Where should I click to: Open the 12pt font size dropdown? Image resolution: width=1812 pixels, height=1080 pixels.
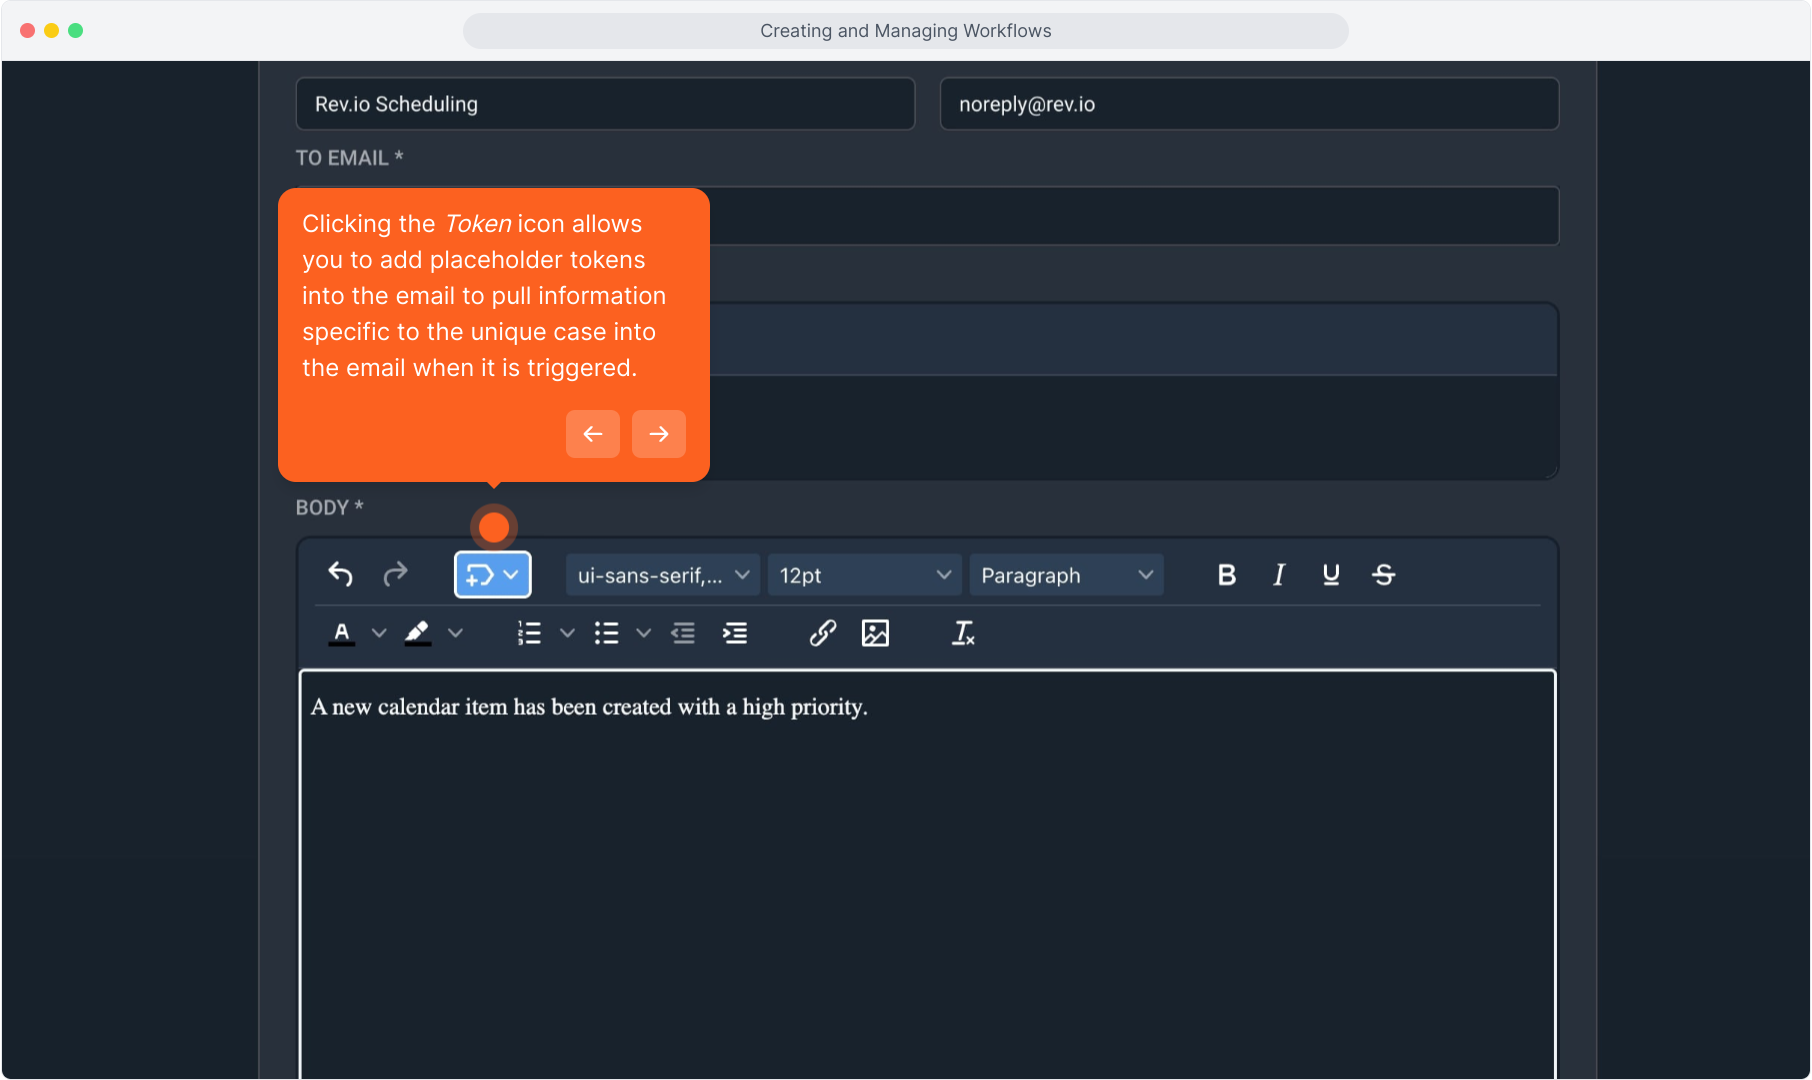864,575
